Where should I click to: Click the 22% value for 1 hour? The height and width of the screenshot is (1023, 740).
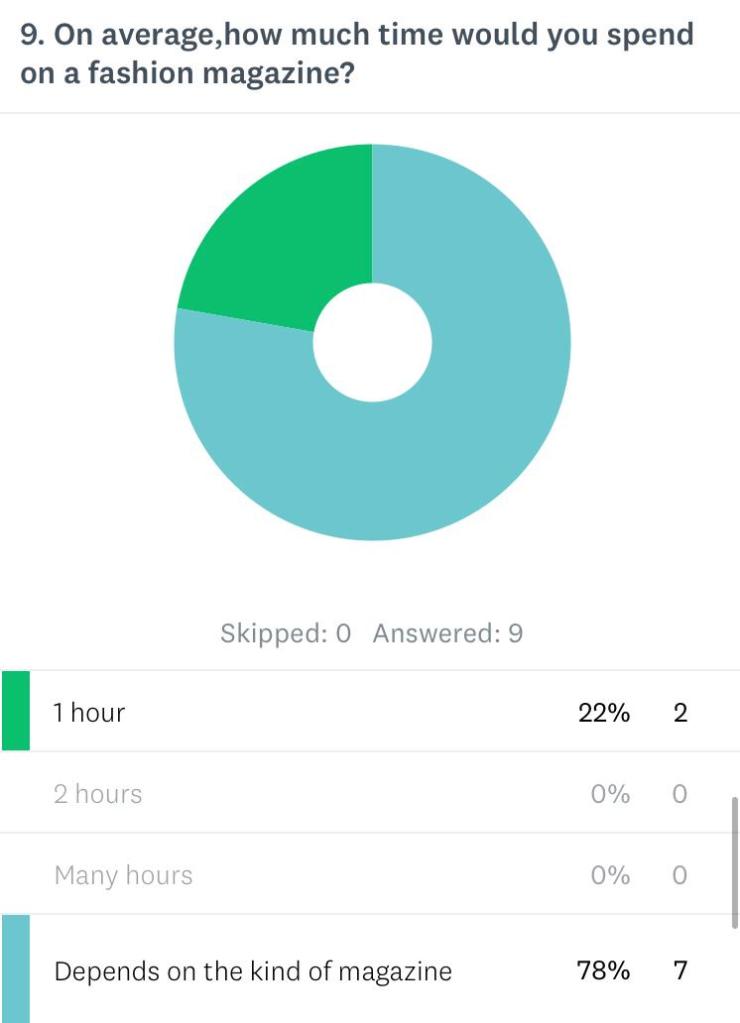coord(604,712)
